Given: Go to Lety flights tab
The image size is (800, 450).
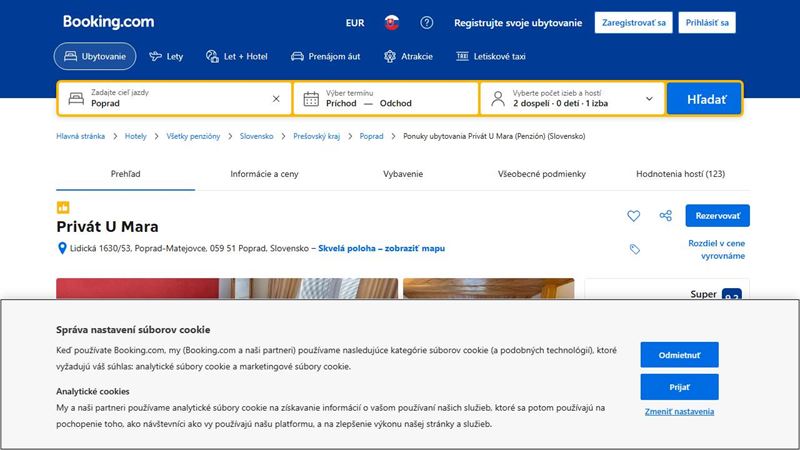Looking at the screenshot, I should (x=166, y=56).
